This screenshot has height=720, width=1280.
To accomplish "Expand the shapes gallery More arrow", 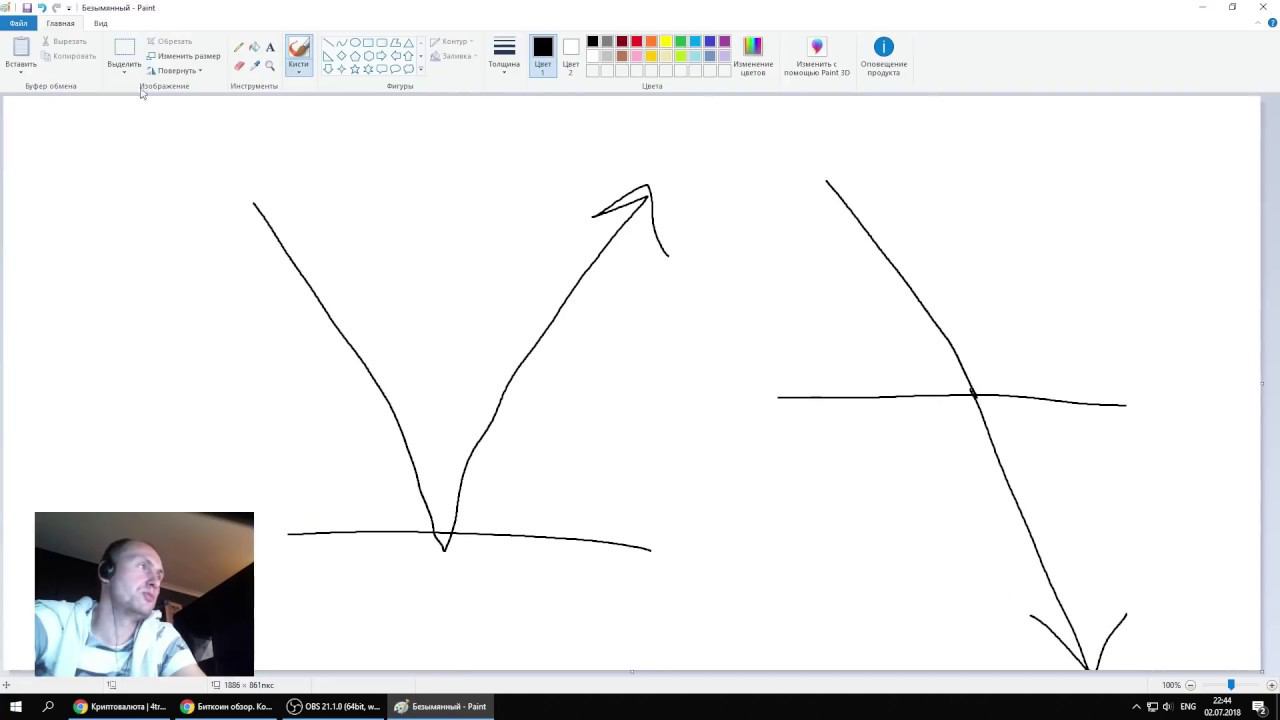I will pyautogui.click(x=421, y=69).
